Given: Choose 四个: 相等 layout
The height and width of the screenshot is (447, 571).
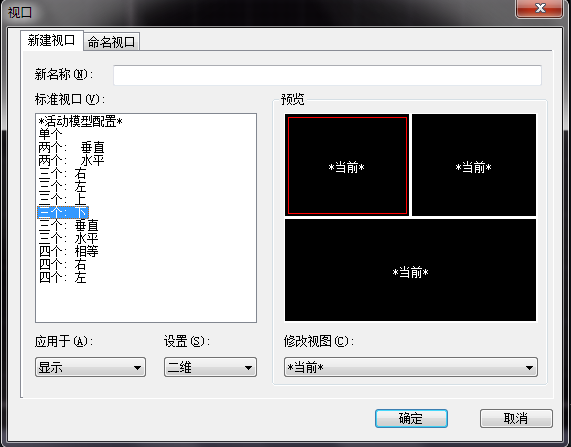Looking at the screenshot, I should click(x=68, y=251).
